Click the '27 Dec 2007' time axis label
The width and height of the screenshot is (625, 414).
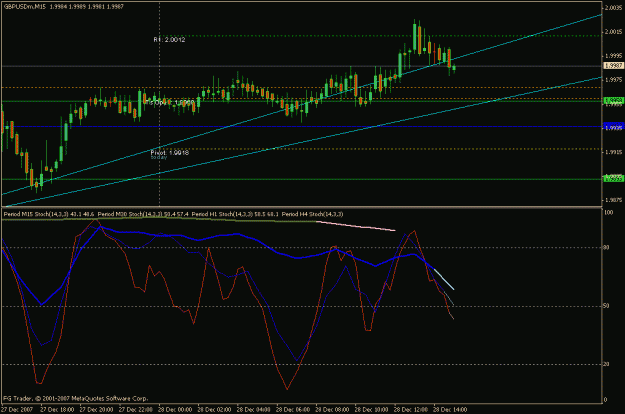tap(17, 410)
